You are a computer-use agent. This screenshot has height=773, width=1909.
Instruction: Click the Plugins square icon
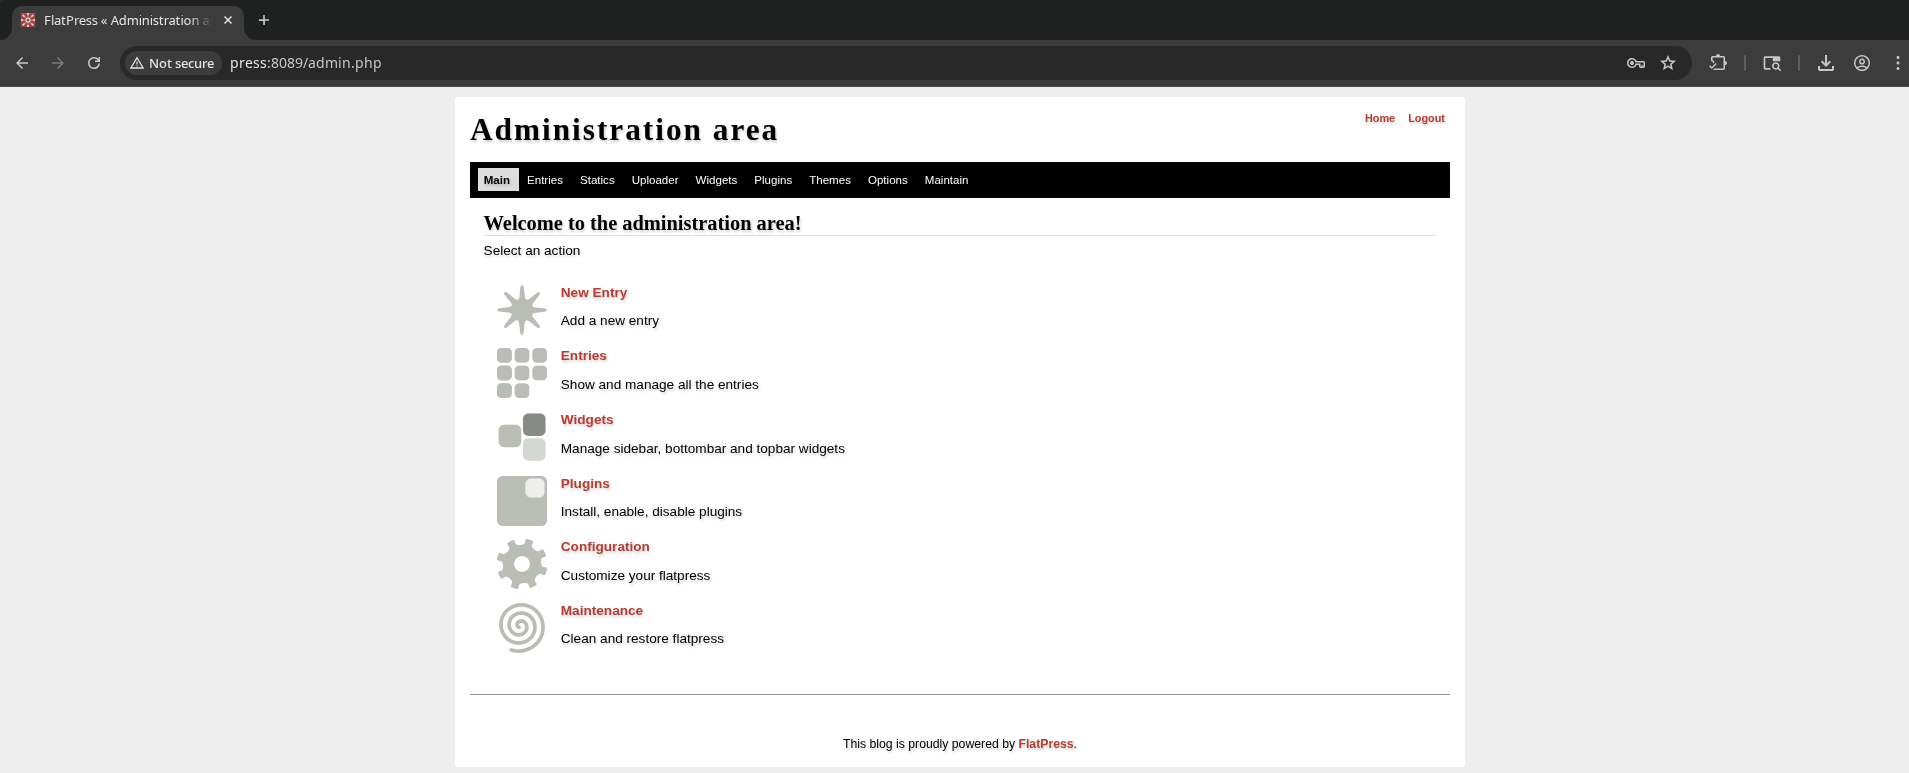point(521,501)
